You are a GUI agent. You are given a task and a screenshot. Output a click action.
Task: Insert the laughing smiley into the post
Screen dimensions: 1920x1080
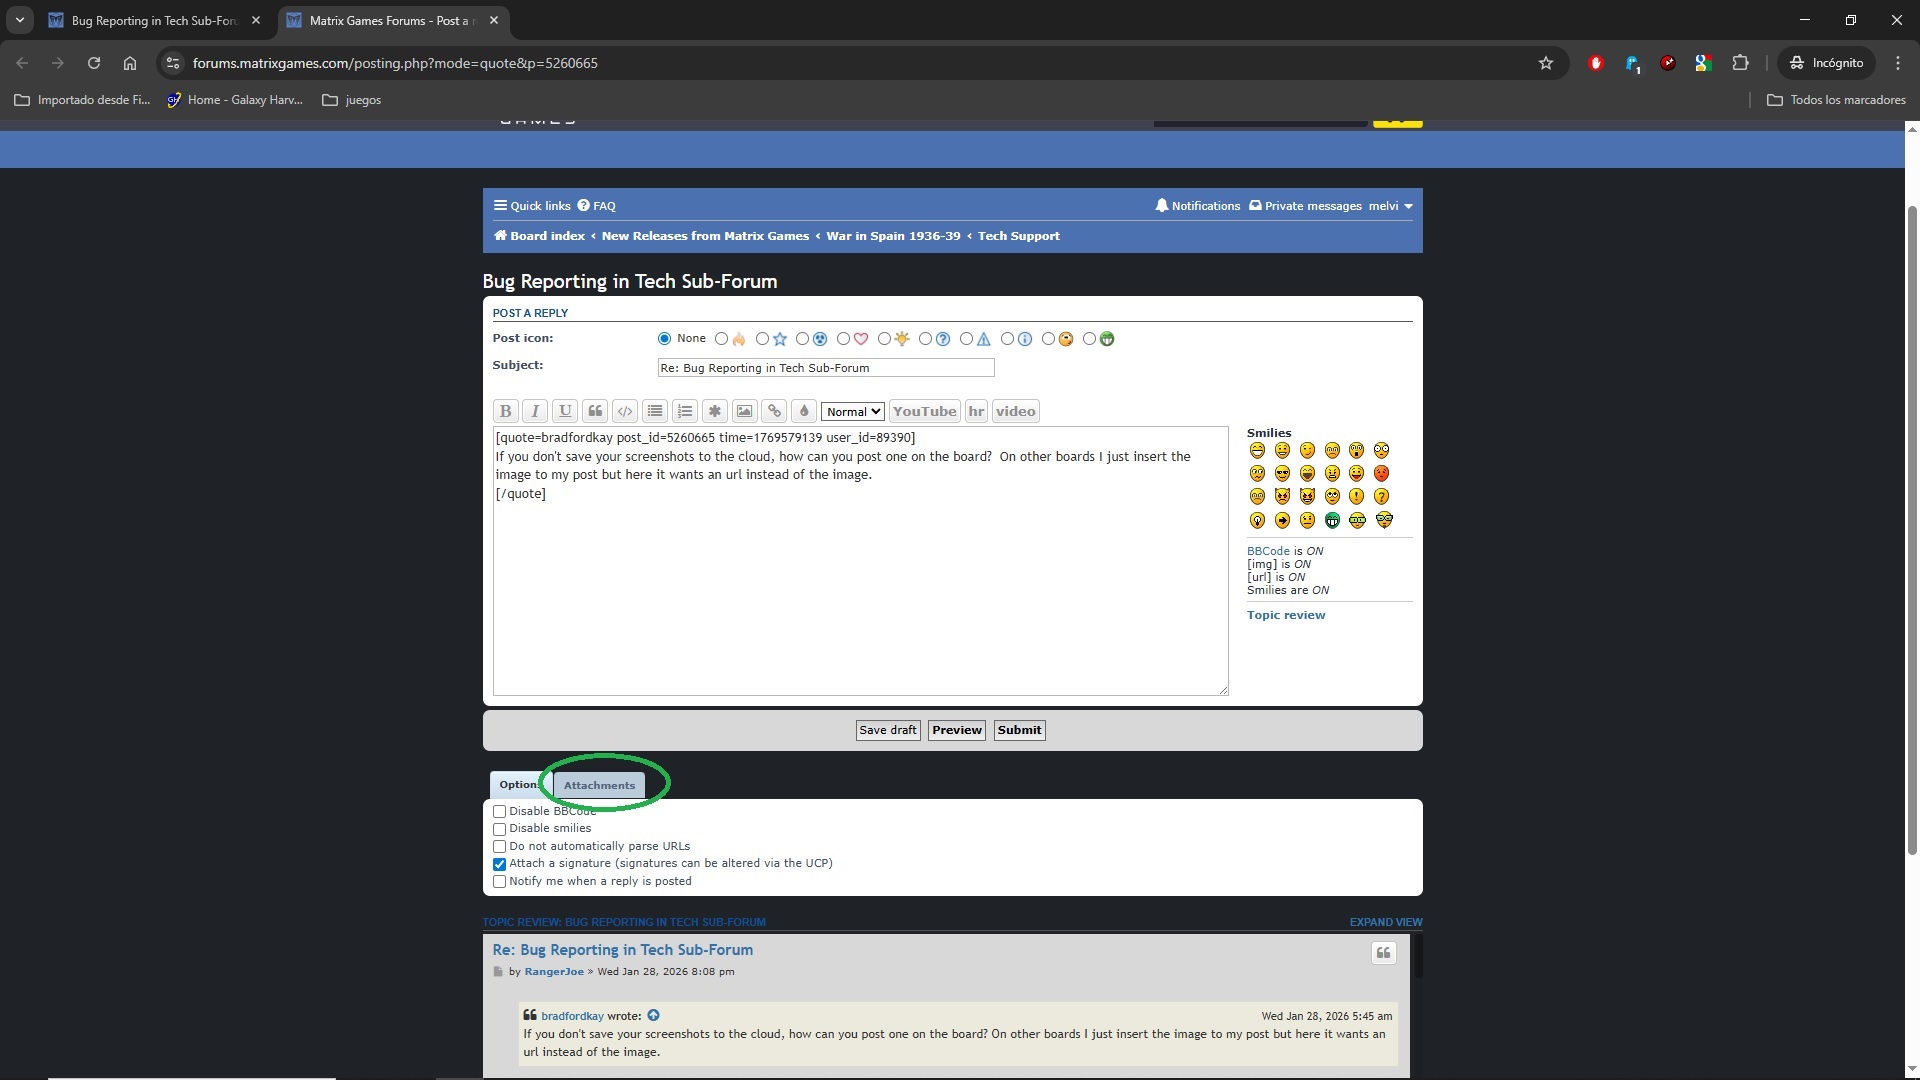(x=1307, y=473)
